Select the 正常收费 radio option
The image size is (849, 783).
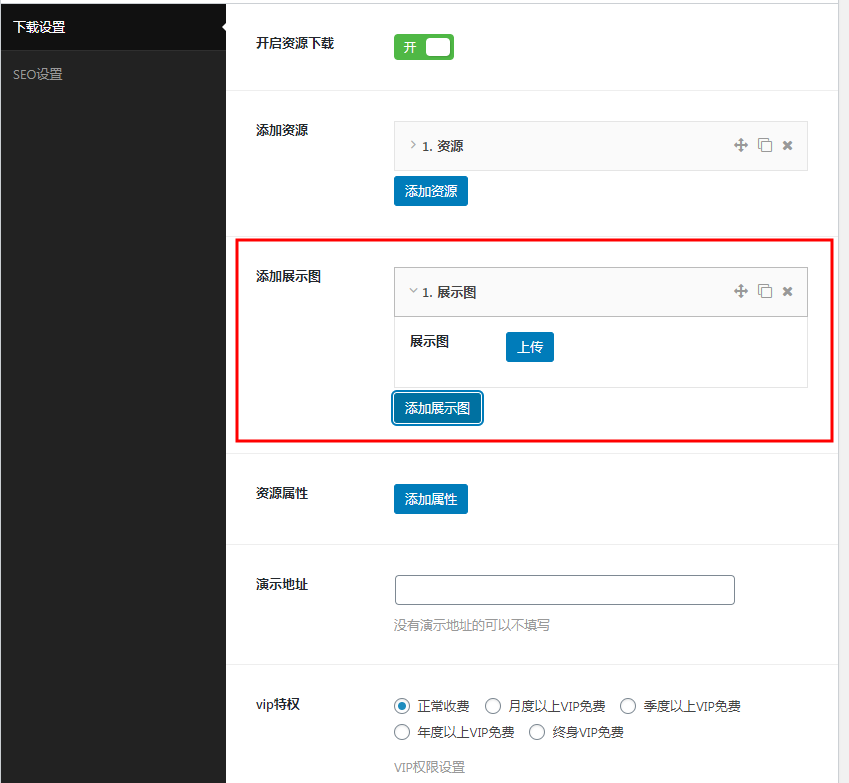402,706
